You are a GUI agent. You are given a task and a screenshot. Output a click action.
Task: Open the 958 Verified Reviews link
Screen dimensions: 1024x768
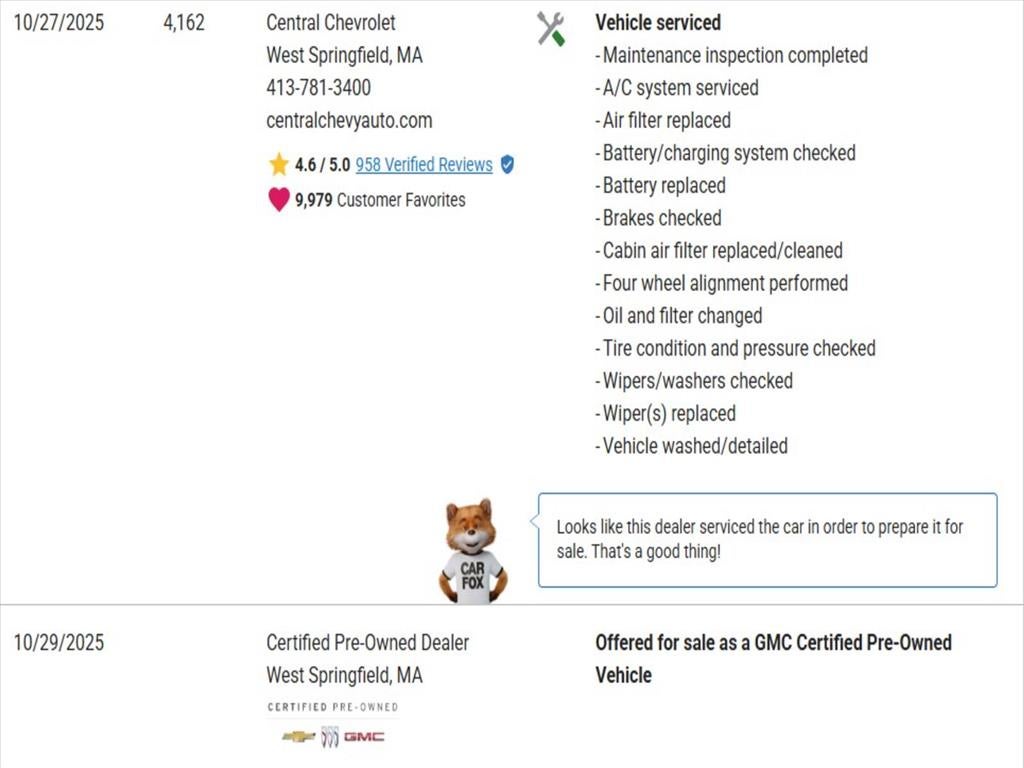pos(424,165)
